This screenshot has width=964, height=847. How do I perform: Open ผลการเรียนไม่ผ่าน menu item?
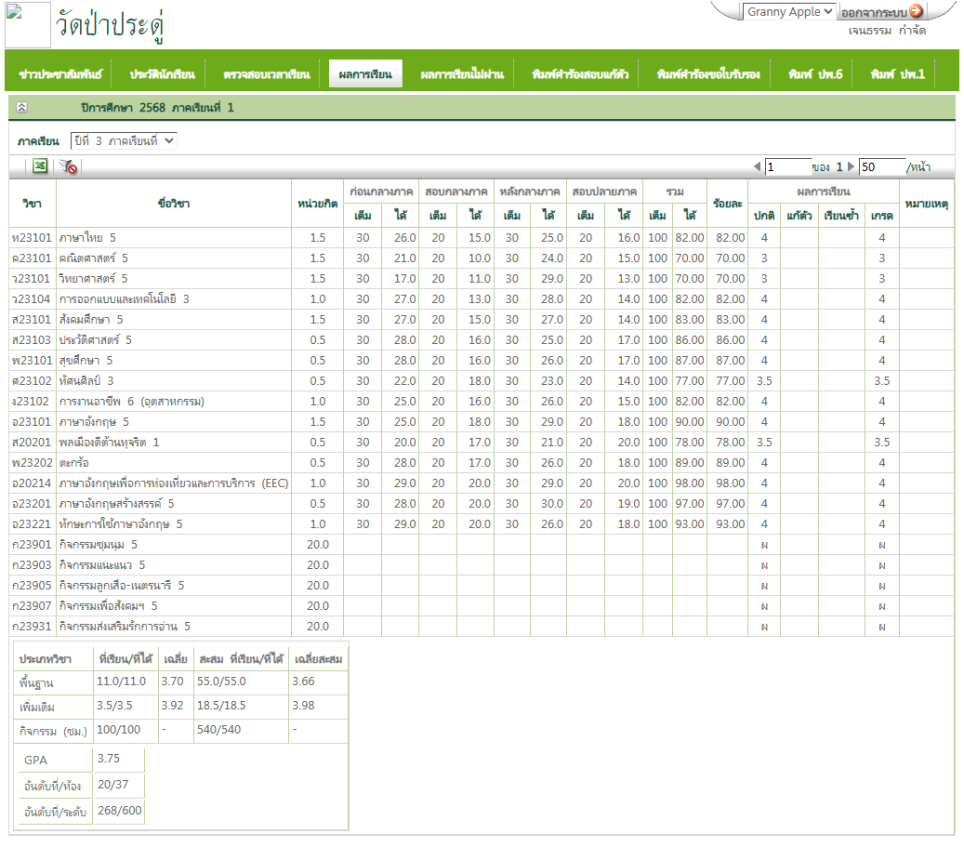click(461, 75)
